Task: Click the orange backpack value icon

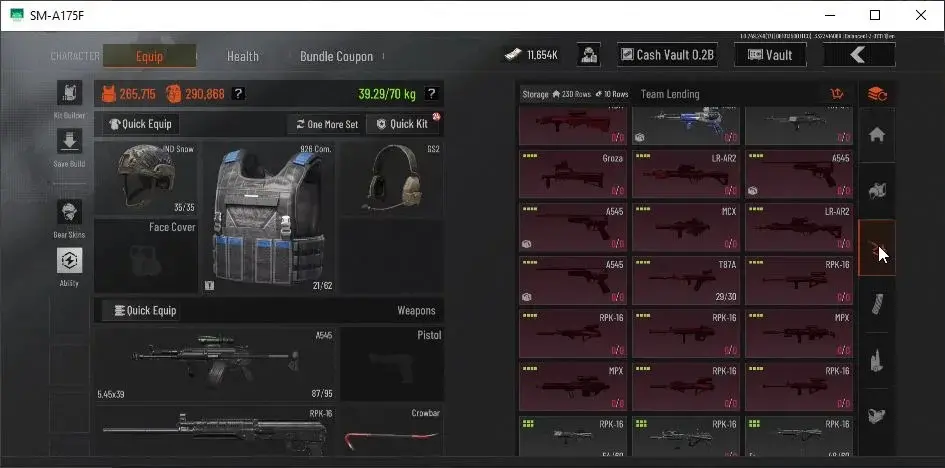Action: (174, 94)
